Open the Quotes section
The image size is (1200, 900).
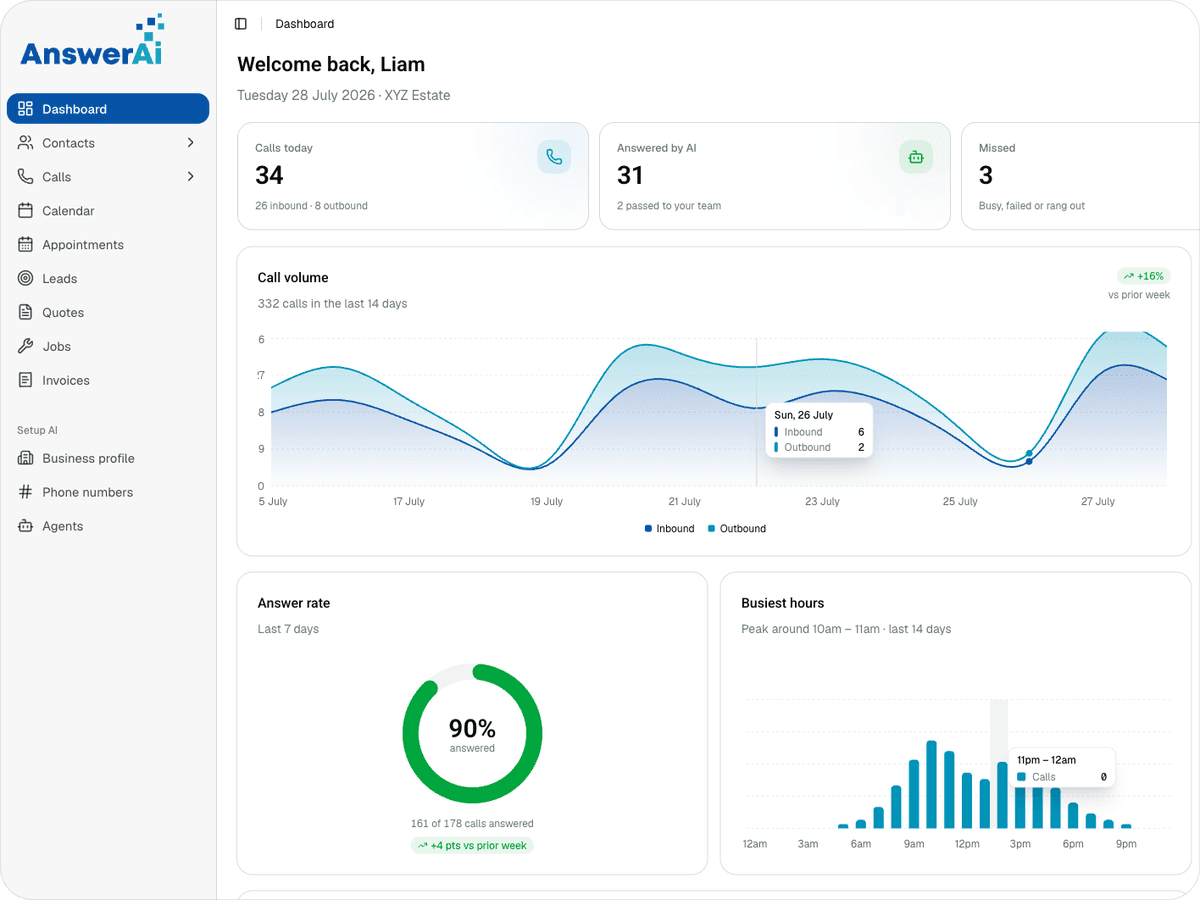click(x=108, y=313)
